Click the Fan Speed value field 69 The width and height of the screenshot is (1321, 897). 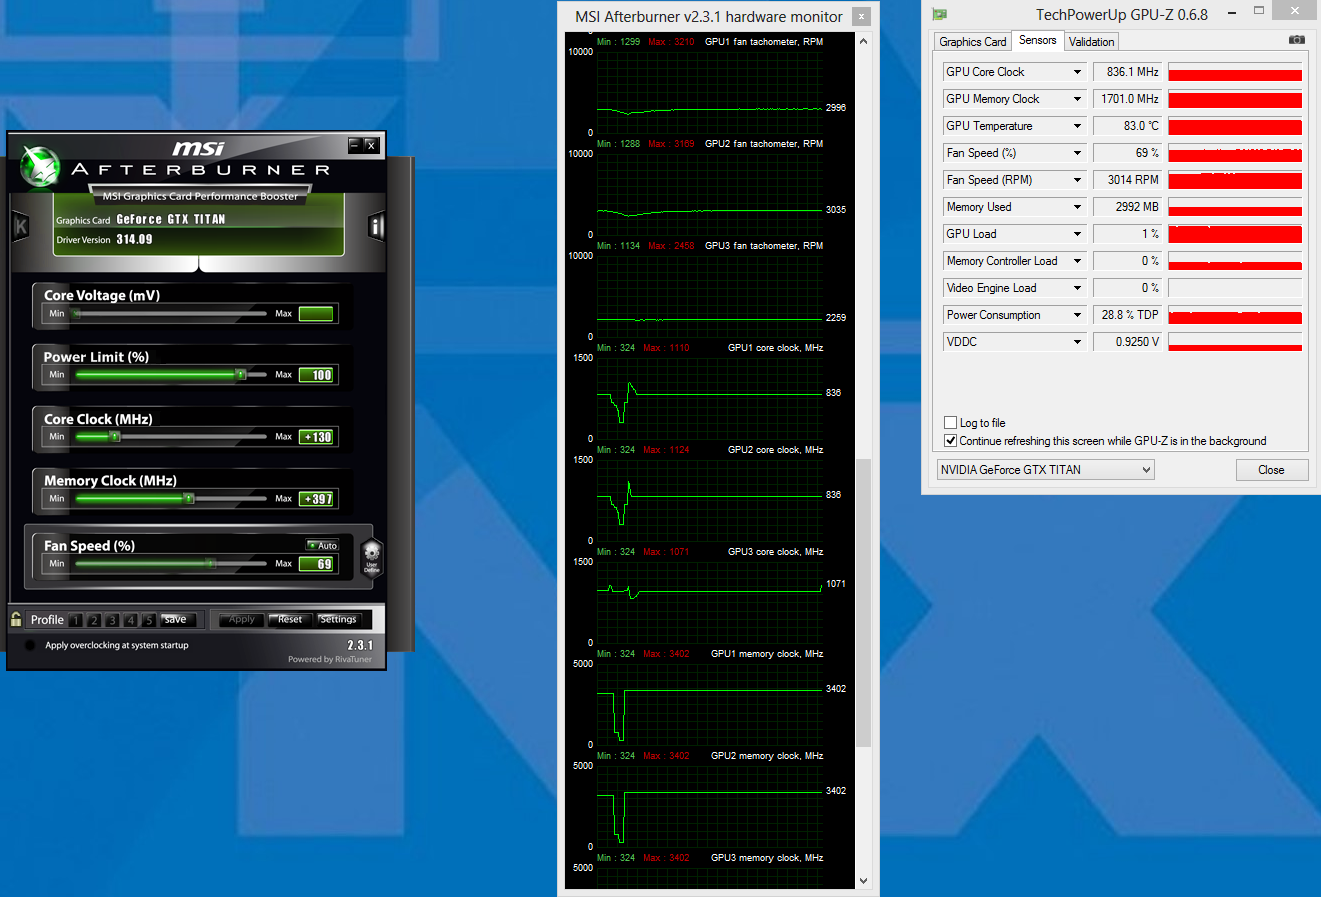[x=316, y=564]
